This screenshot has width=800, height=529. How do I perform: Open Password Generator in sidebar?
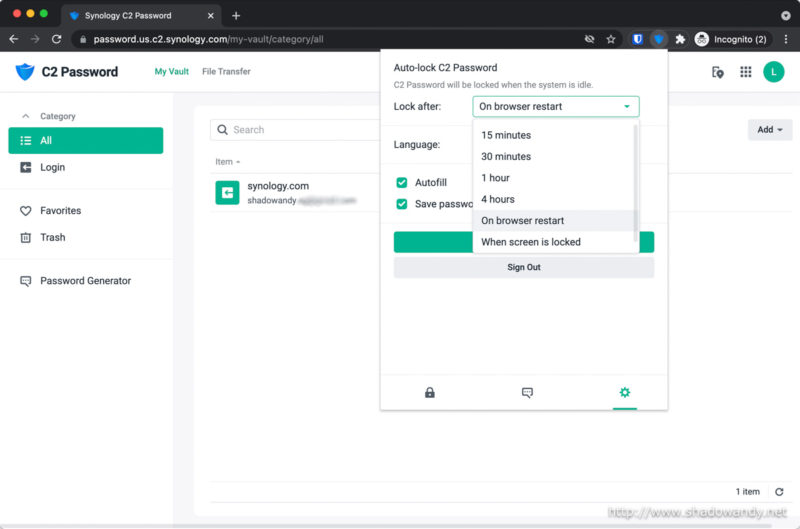point(85,281)
